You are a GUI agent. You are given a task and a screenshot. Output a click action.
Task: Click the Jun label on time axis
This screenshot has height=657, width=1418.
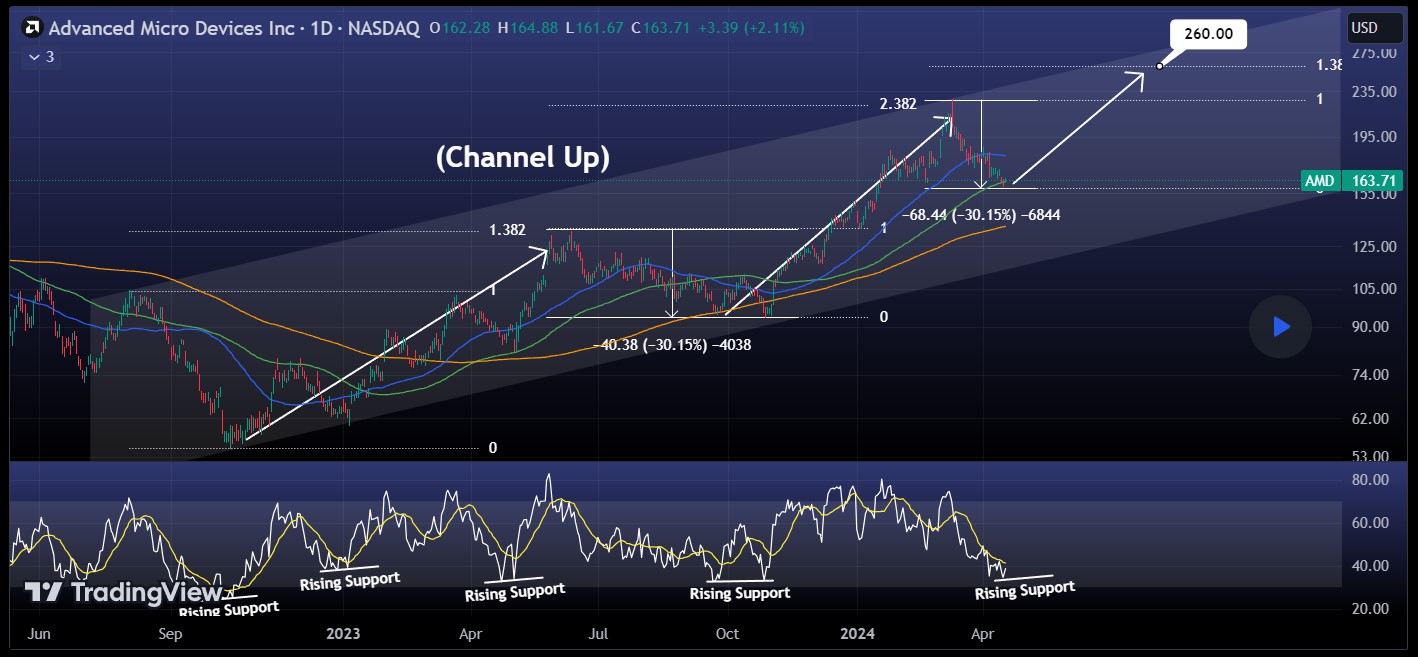tap(39, 634)
